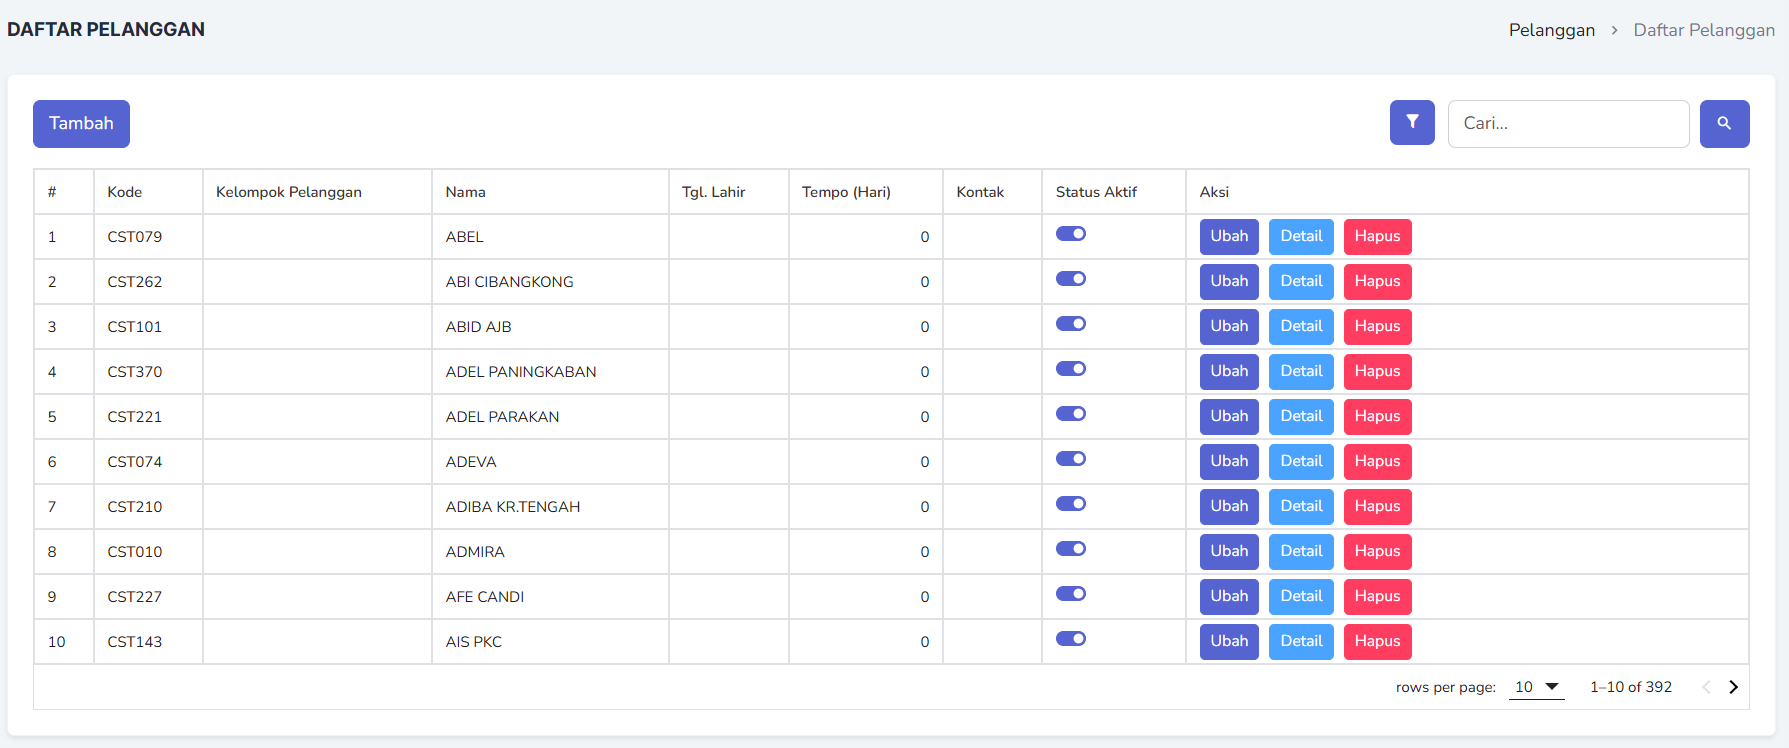This screenshot has height=748, width=1789.
Task: Edit ADIBA KR.TENGAH with Ubah
Action: 1228,506
